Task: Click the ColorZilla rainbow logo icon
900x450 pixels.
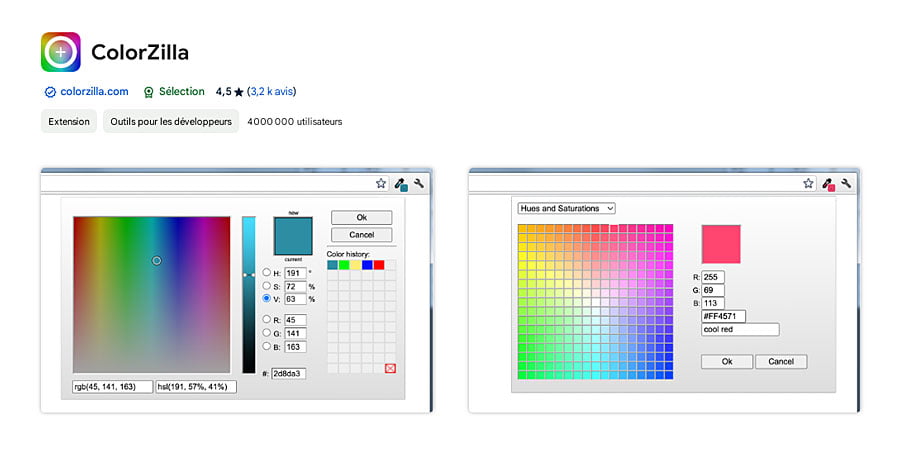Action: click(x=60, y=52)
